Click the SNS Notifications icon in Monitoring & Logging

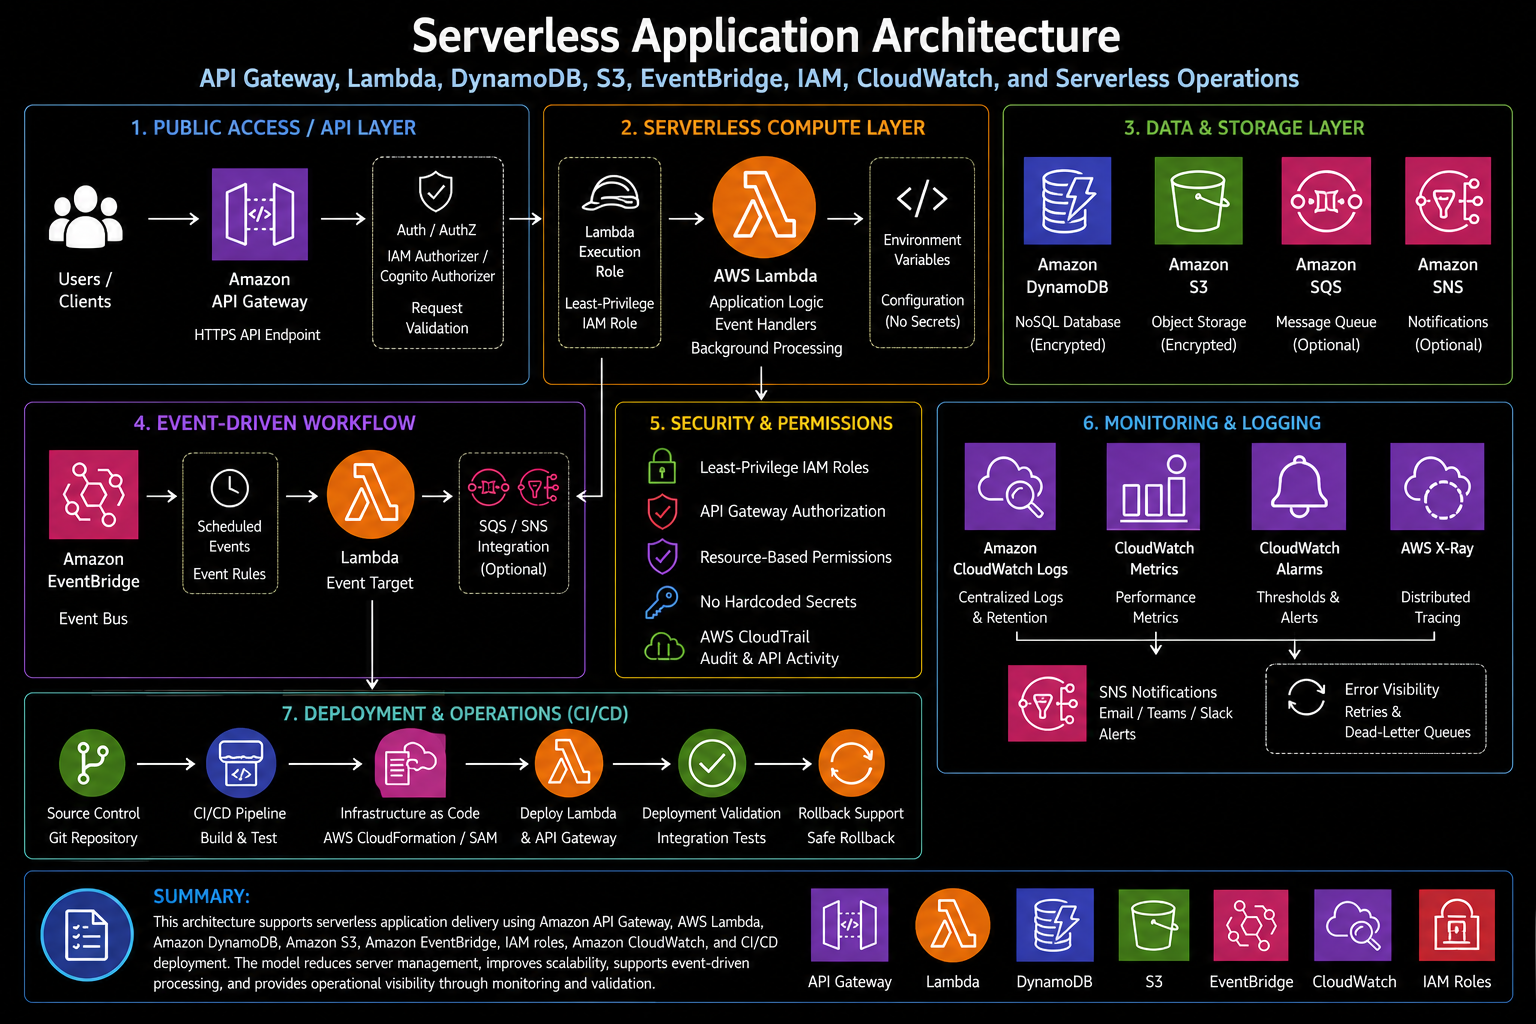[1047, 703]
